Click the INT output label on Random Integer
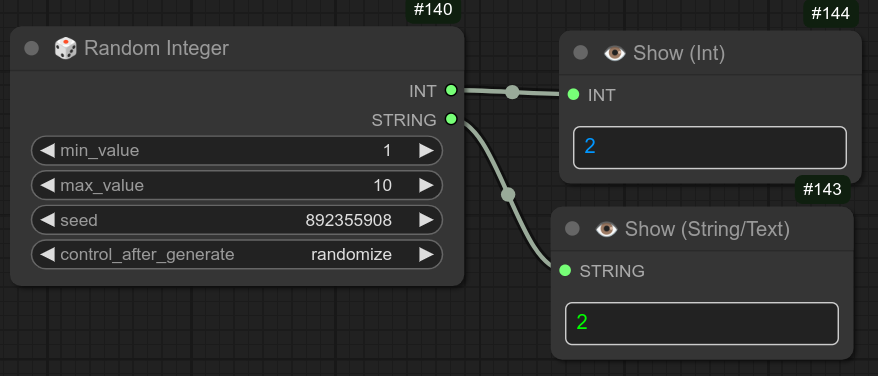The height and width of the screenshot is (376, 878). 423,91
